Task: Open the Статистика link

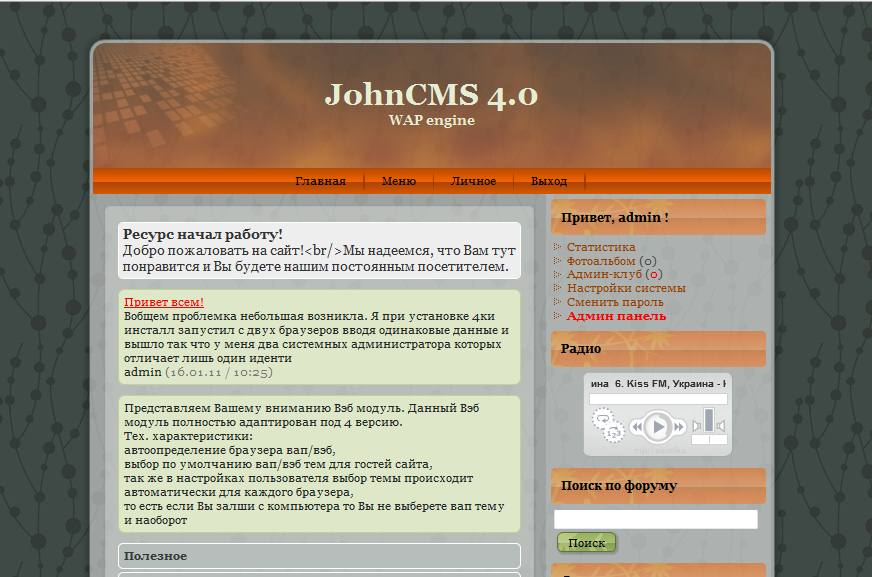Action: point(600,247)
